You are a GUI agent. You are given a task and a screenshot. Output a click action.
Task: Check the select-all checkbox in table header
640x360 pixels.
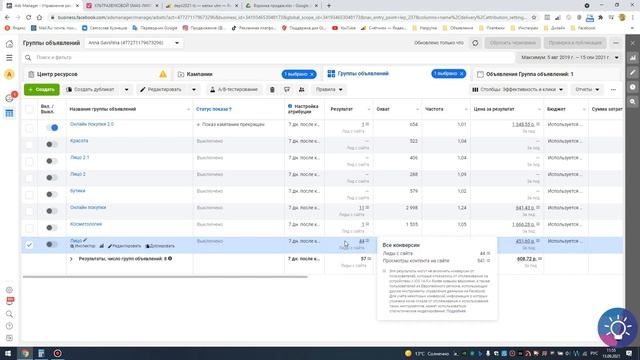[x=29, y=109]
